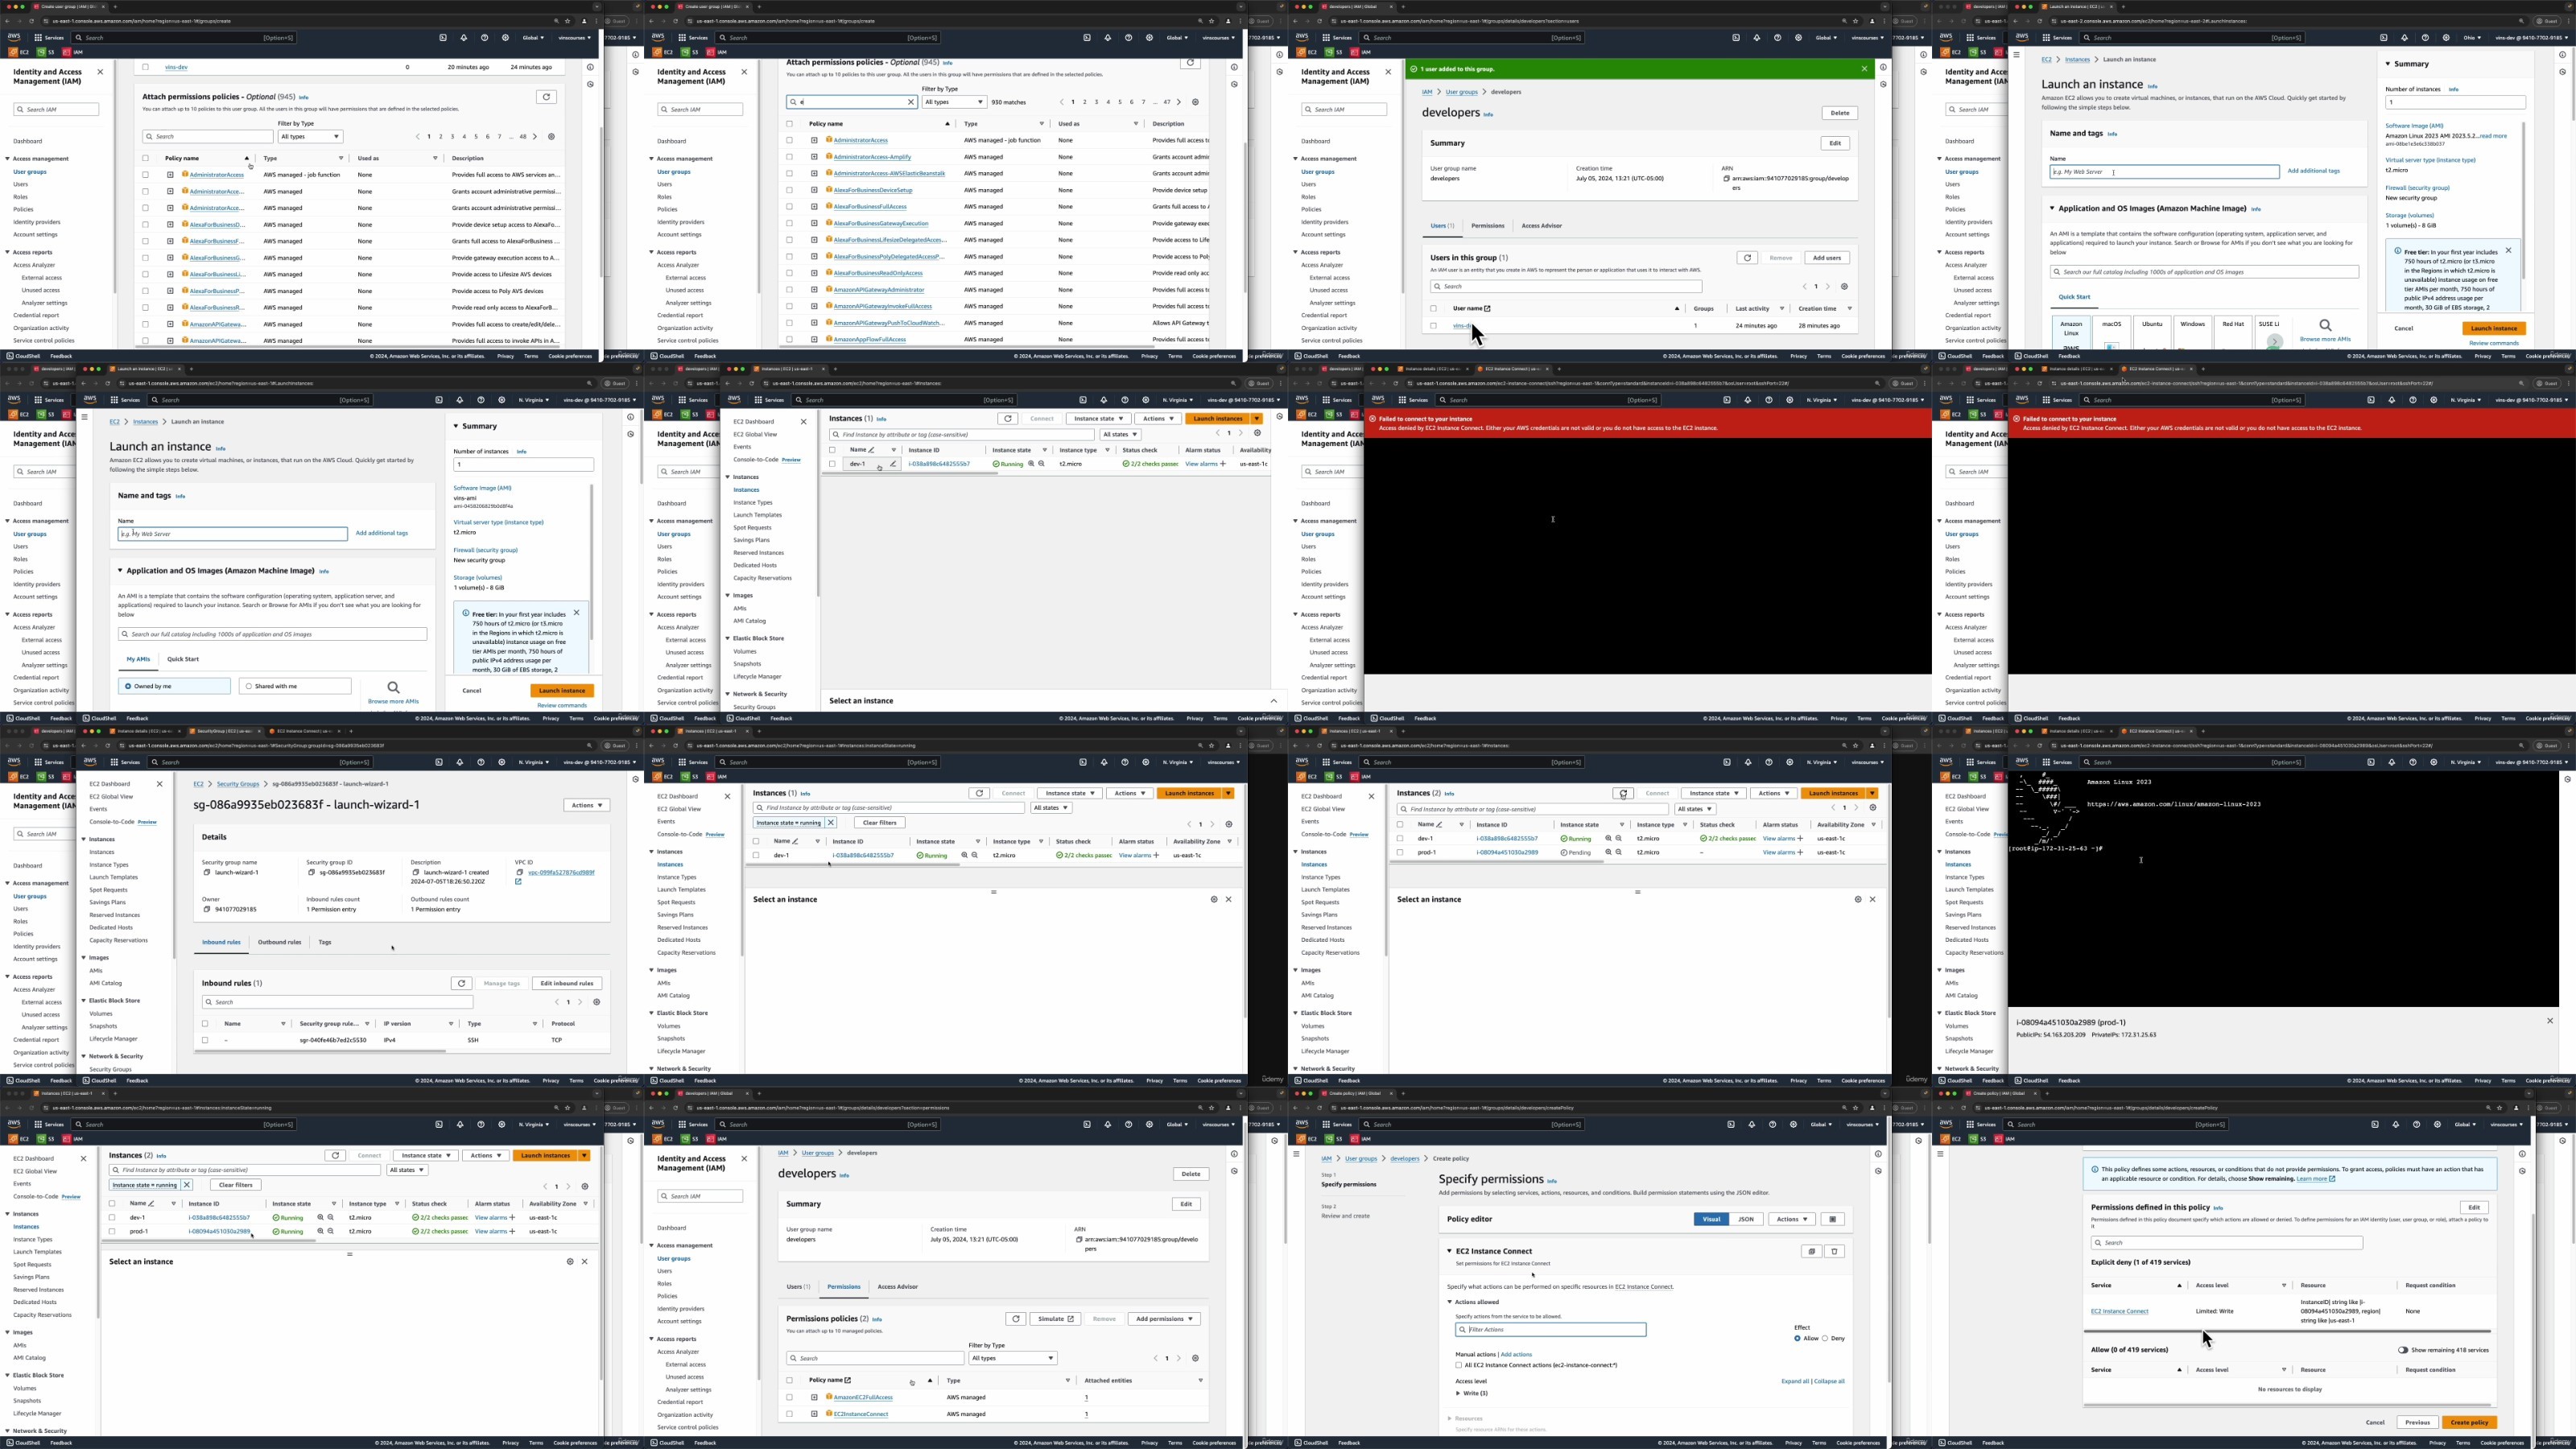The image size is (2576, 1449).
Task: Duplicate the EC2 Instance Connect statement icon
Action: click(x=1811, y=1251)
